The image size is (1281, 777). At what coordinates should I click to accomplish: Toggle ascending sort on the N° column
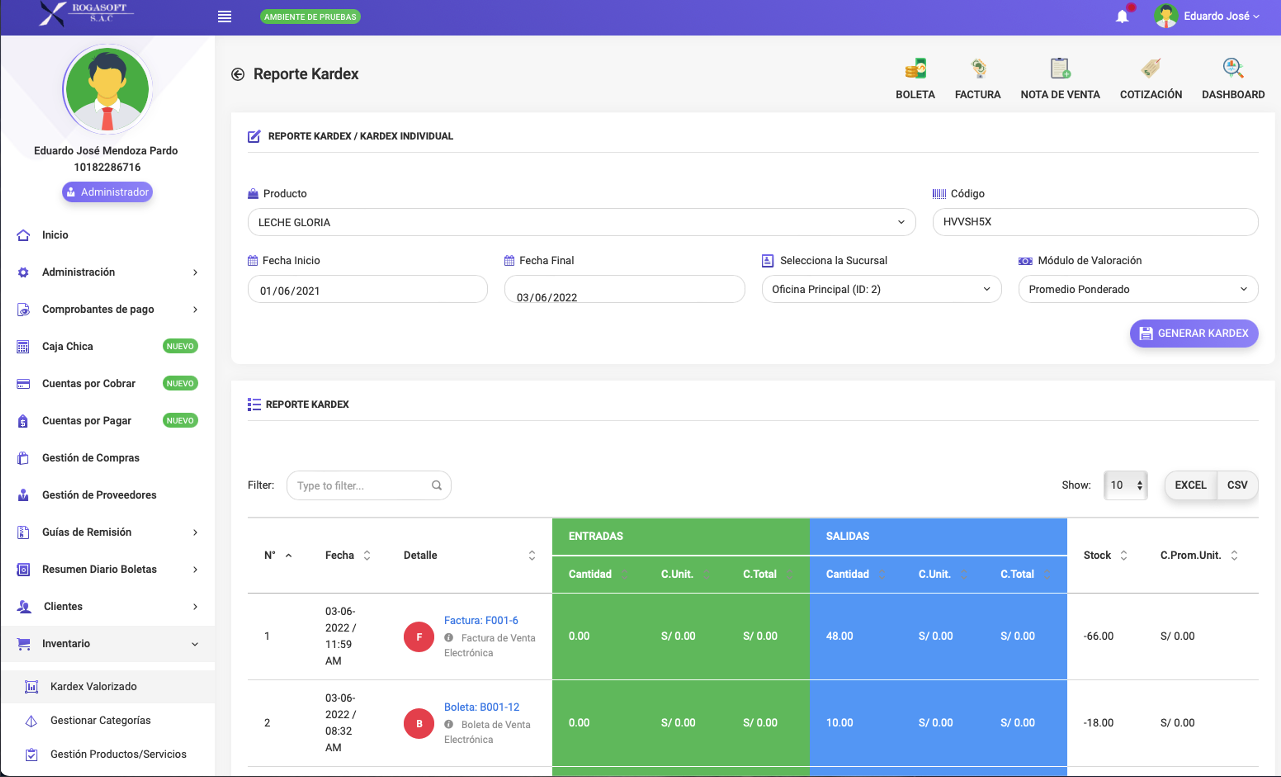[x=290, y=554]
